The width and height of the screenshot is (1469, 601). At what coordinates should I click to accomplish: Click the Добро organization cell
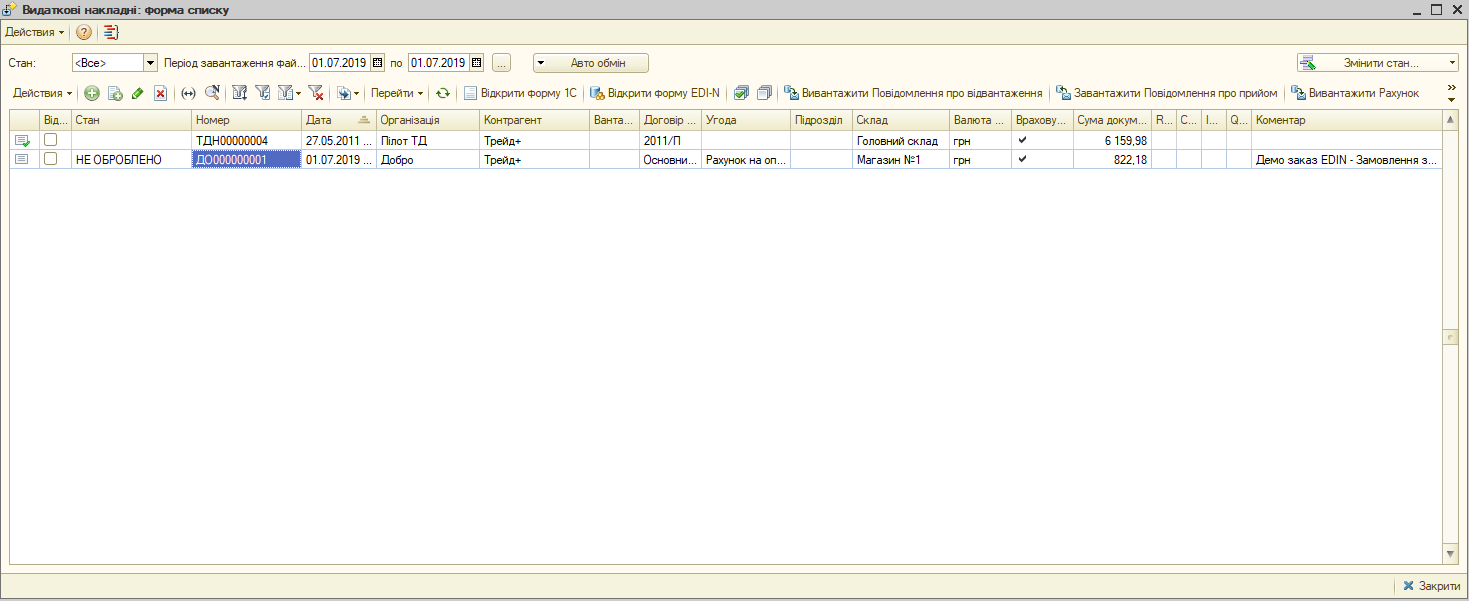(x=428, y=159)
